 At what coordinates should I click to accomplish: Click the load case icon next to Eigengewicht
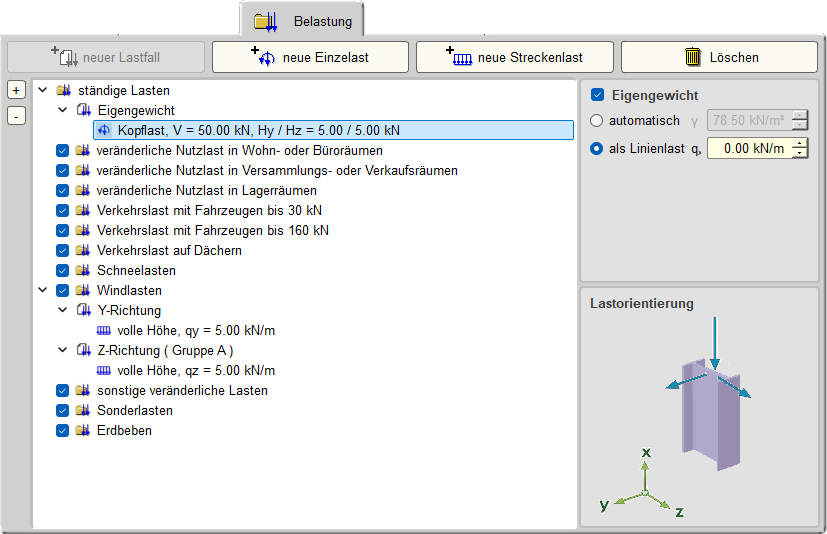click(x=83, y=110)
